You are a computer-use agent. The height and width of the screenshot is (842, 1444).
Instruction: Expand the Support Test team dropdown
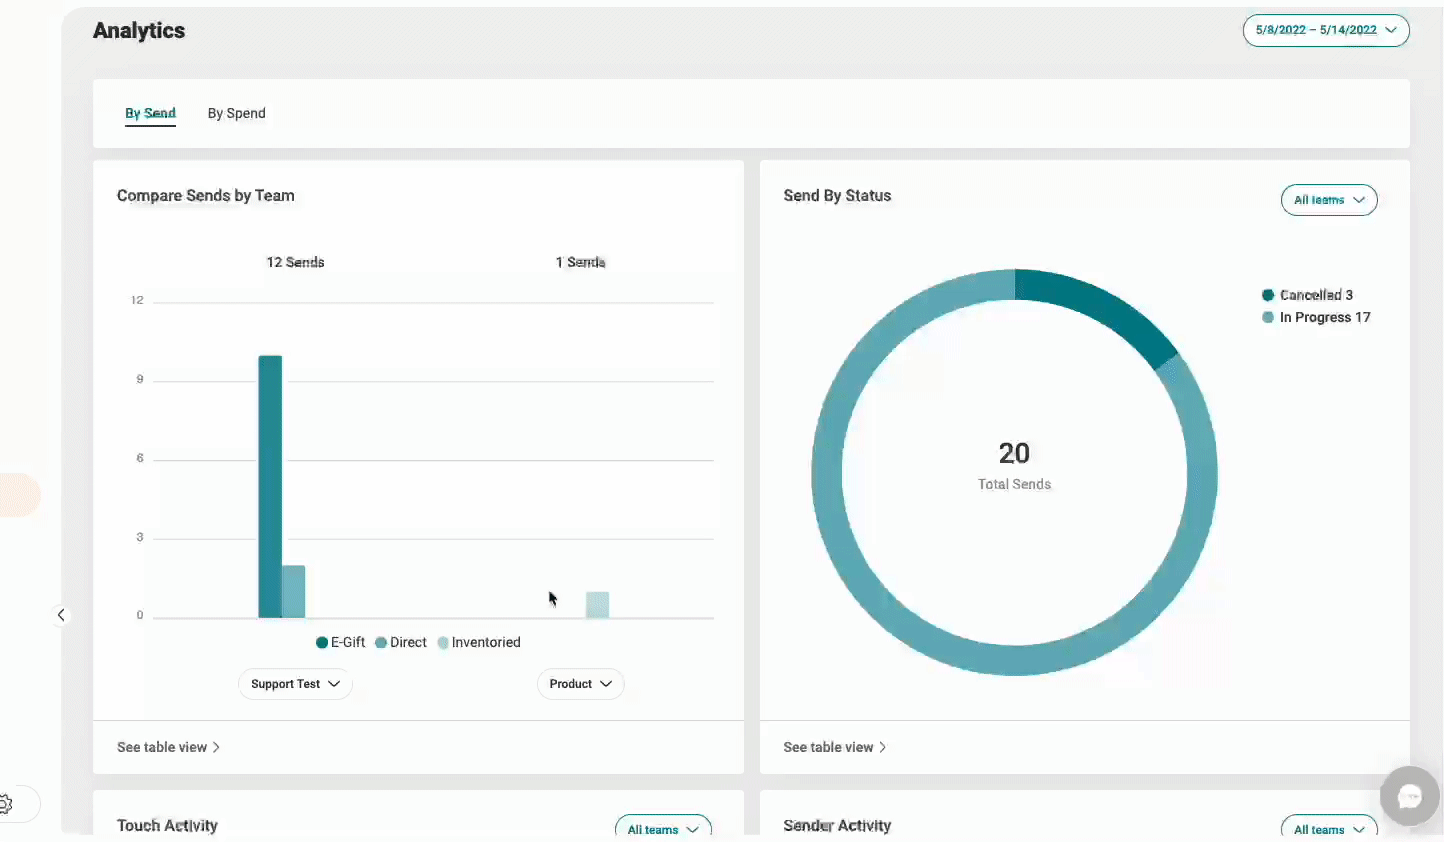point(295,684)
